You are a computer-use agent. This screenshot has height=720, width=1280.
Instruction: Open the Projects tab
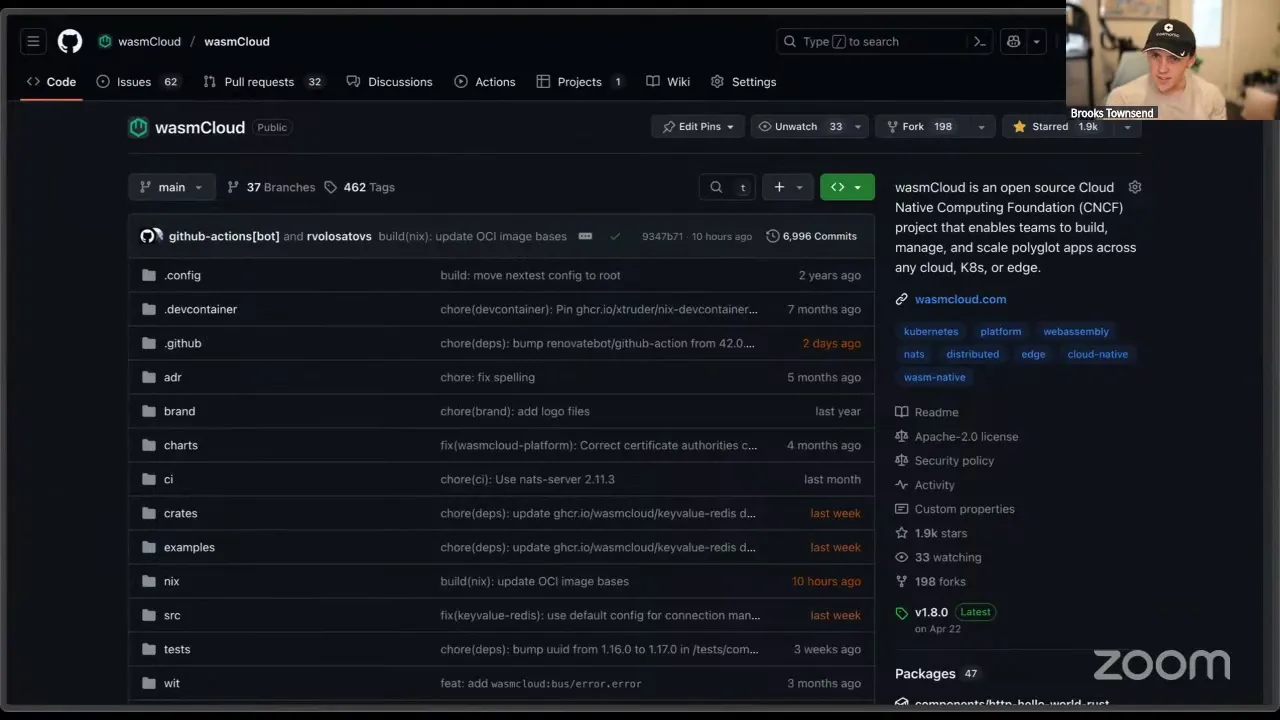point(581,82)
